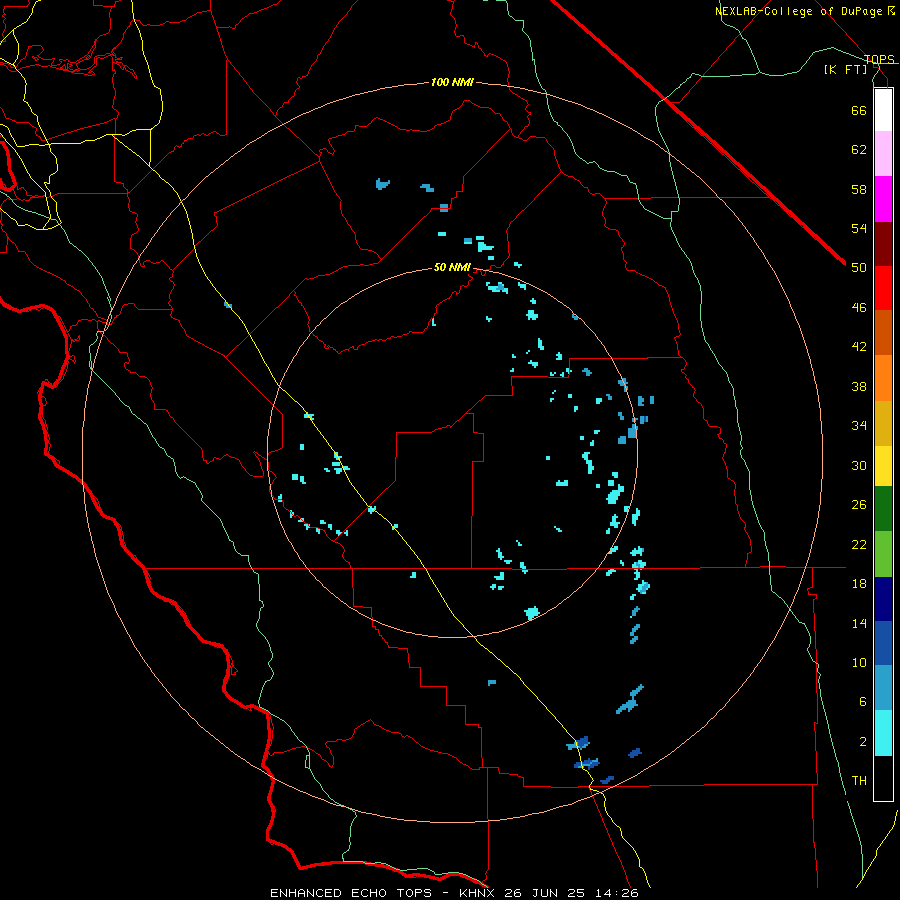The height and width of the screenshot is (900, 900).
Task: Click the light green 22-26 kft swatch
Action: pos(883,554)
